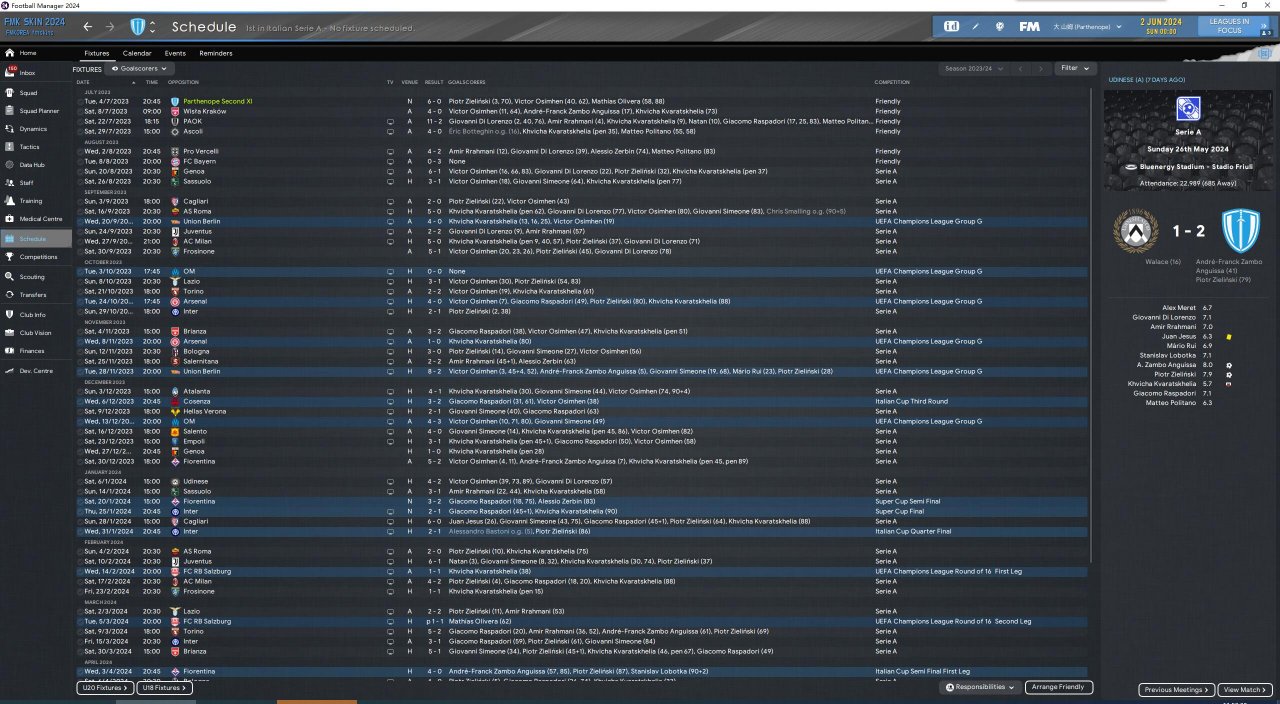Click Arrange Friendly button
1280x704 pixels.
pyautogui.click(x=1059, y=687)
